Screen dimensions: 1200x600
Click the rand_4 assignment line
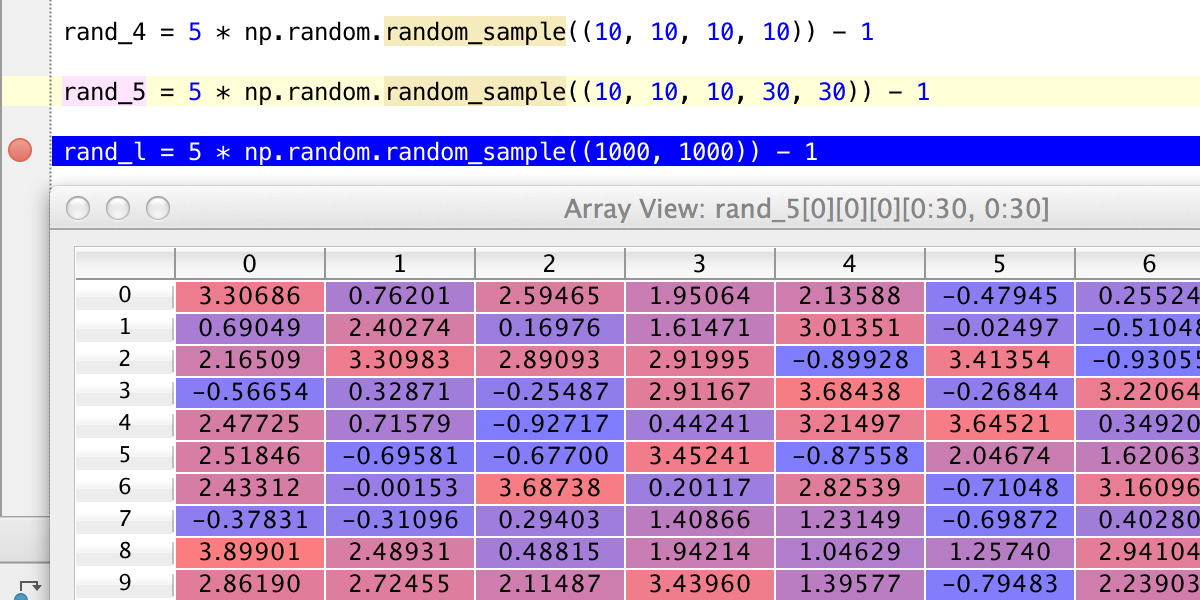tap(468, 32)
